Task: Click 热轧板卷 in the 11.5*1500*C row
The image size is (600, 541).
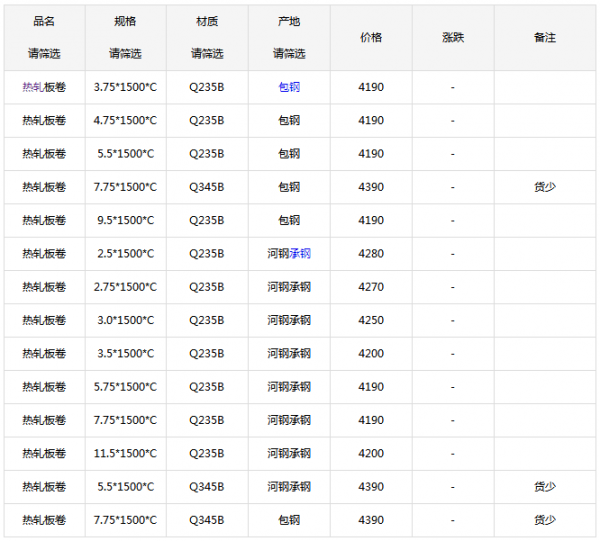Action: tap(44, 453)
